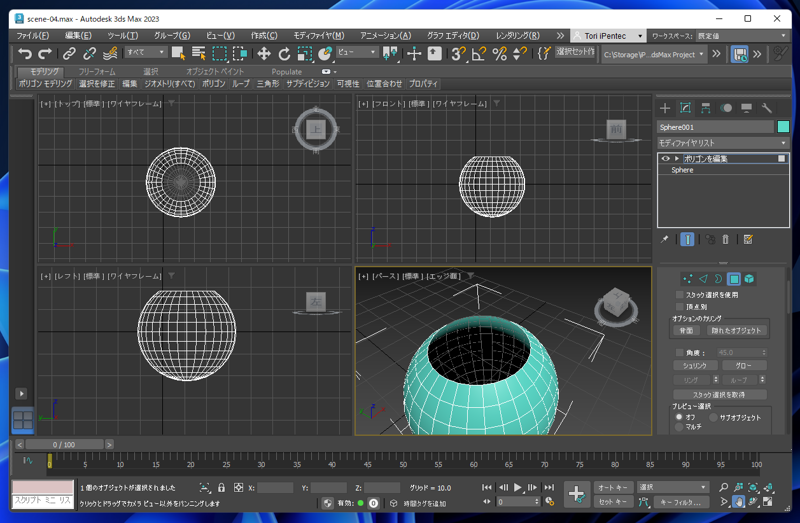Screen dimensions: 800x523
Task: Switch to the フリーフォーム ribbon tab
Action: (x=96, y=71)
